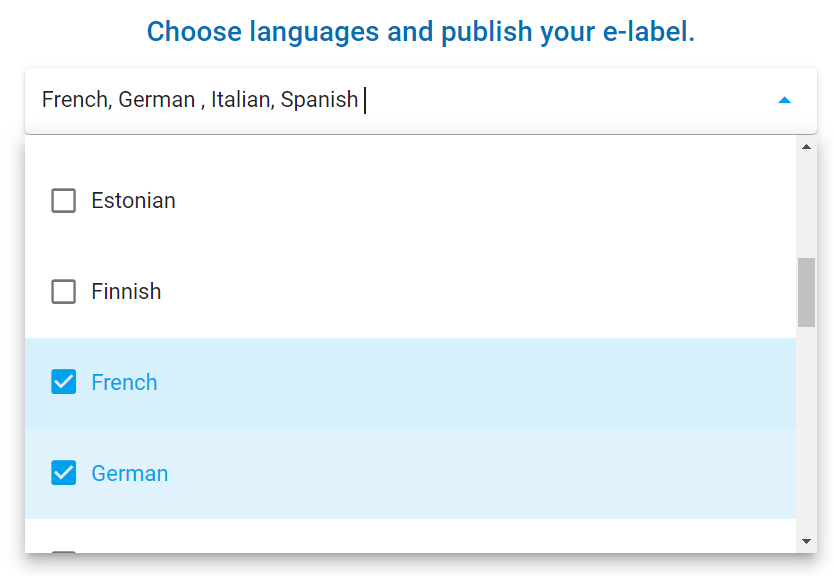Screen dimensions: 834x576
Task: Click the 'Choose languages and publish' heading
Action: (420, 32)
